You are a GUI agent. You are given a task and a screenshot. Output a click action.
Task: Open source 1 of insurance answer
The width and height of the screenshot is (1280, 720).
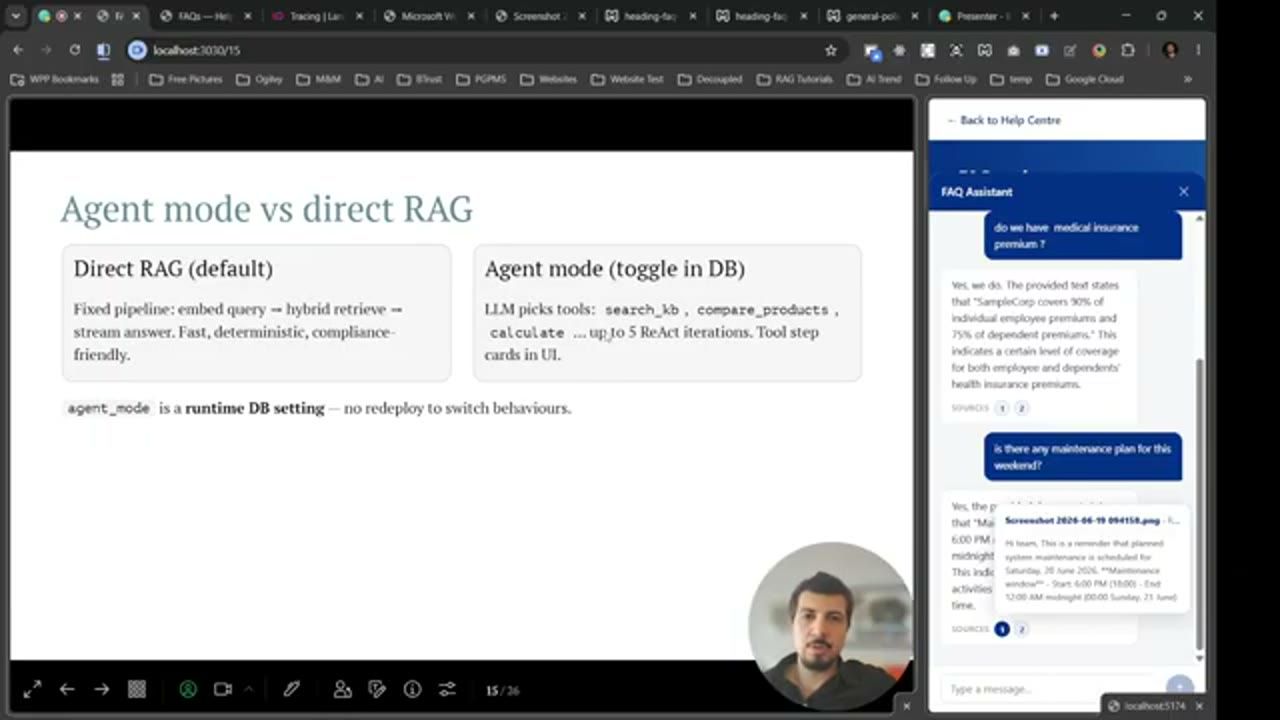[x=1002, y=408]
